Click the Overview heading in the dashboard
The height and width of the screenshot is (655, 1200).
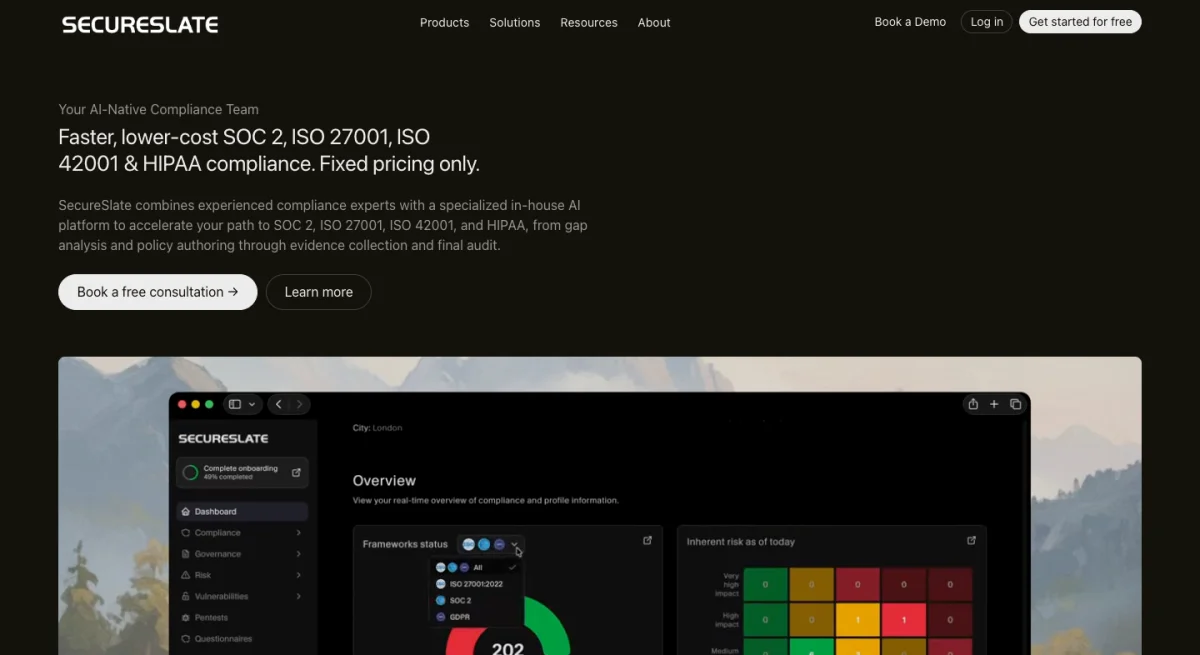click(x=384, y=480)
